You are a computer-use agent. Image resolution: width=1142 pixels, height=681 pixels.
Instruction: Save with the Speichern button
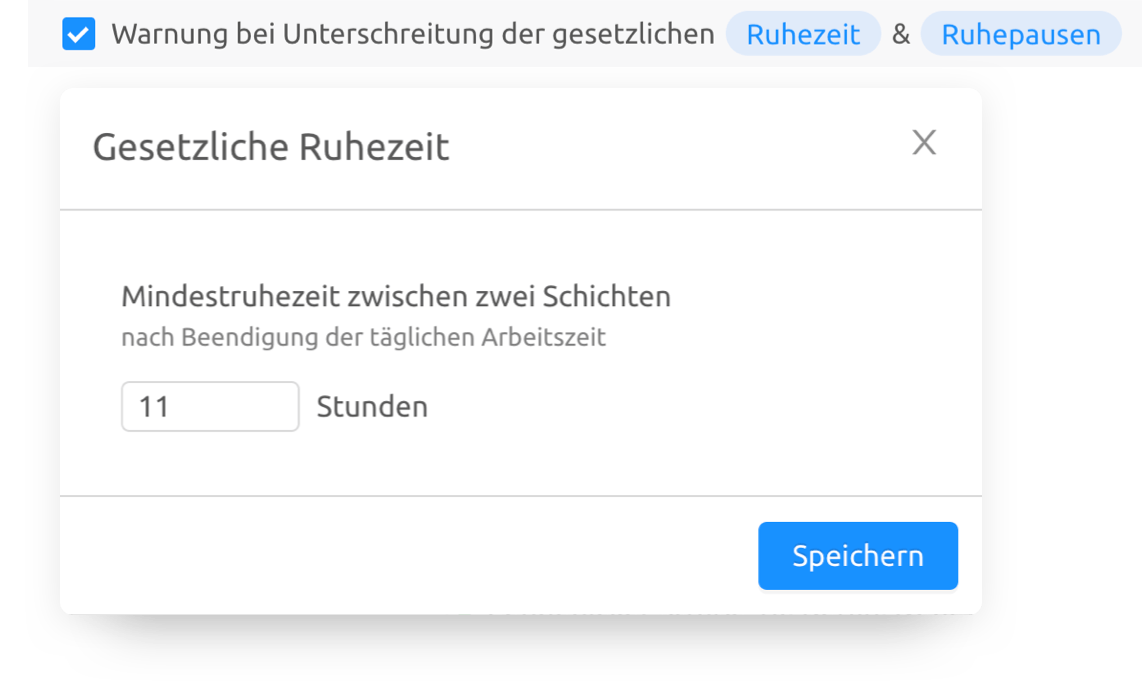click(x=858, y=556)
